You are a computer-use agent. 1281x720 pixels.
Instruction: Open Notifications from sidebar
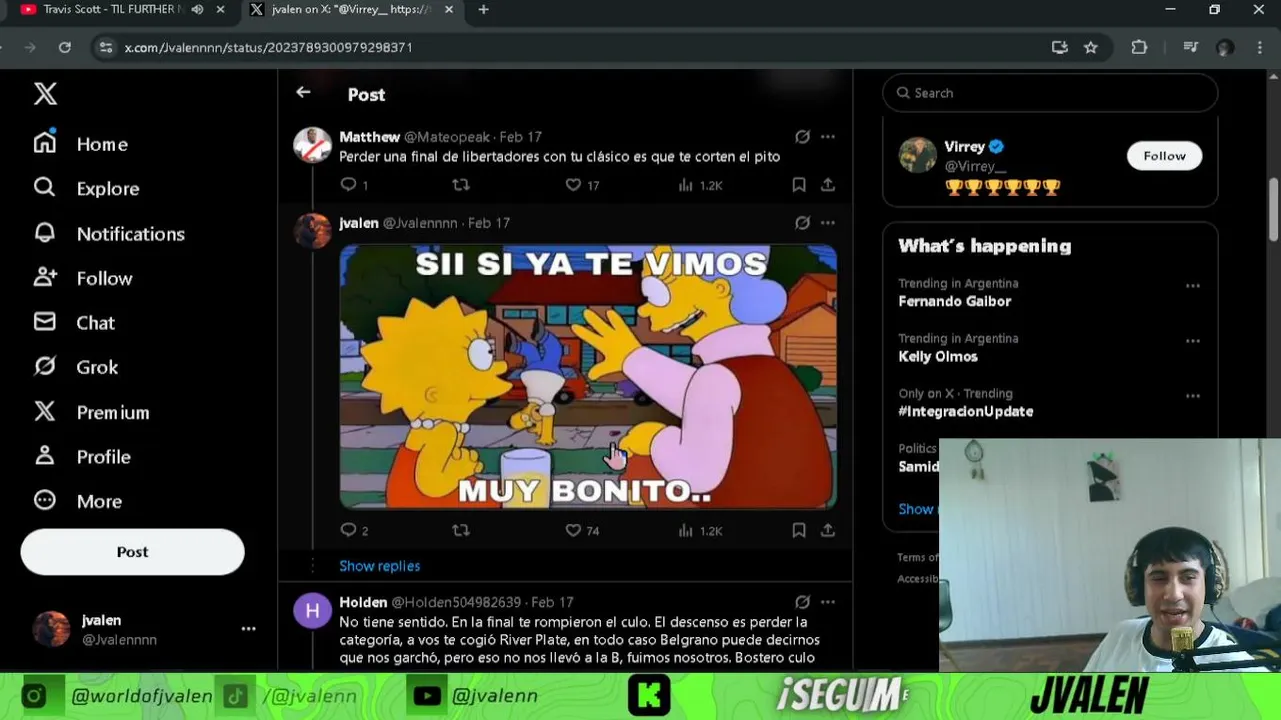pos(109,233)
